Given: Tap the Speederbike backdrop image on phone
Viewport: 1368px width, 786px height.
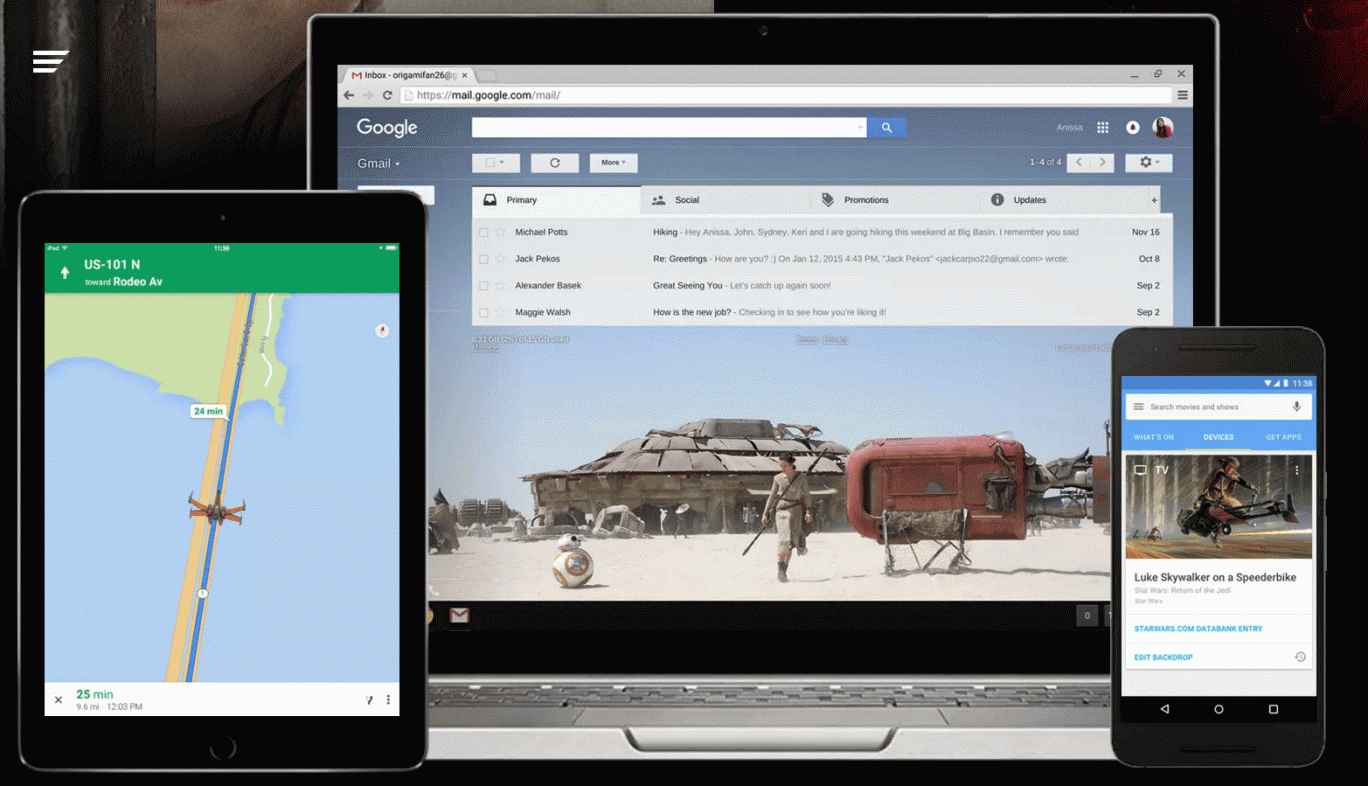Looking at the screenshot, I should click(x=1218, y=508).
